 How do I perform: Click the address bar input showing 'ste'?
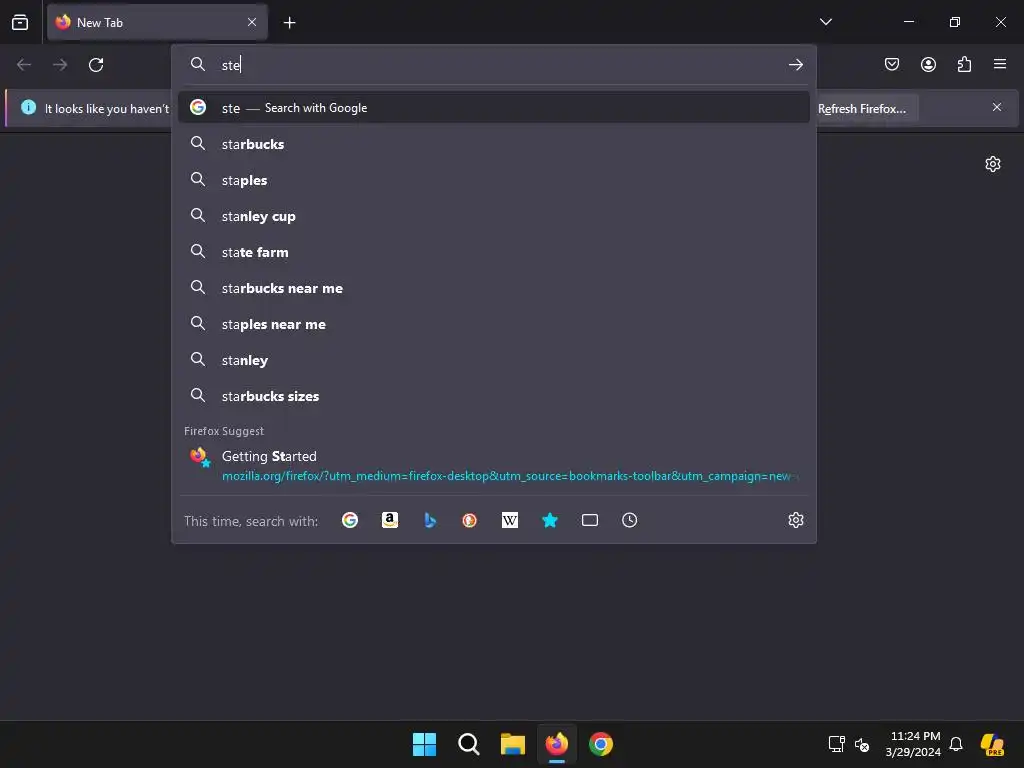[x=496, y=65]
